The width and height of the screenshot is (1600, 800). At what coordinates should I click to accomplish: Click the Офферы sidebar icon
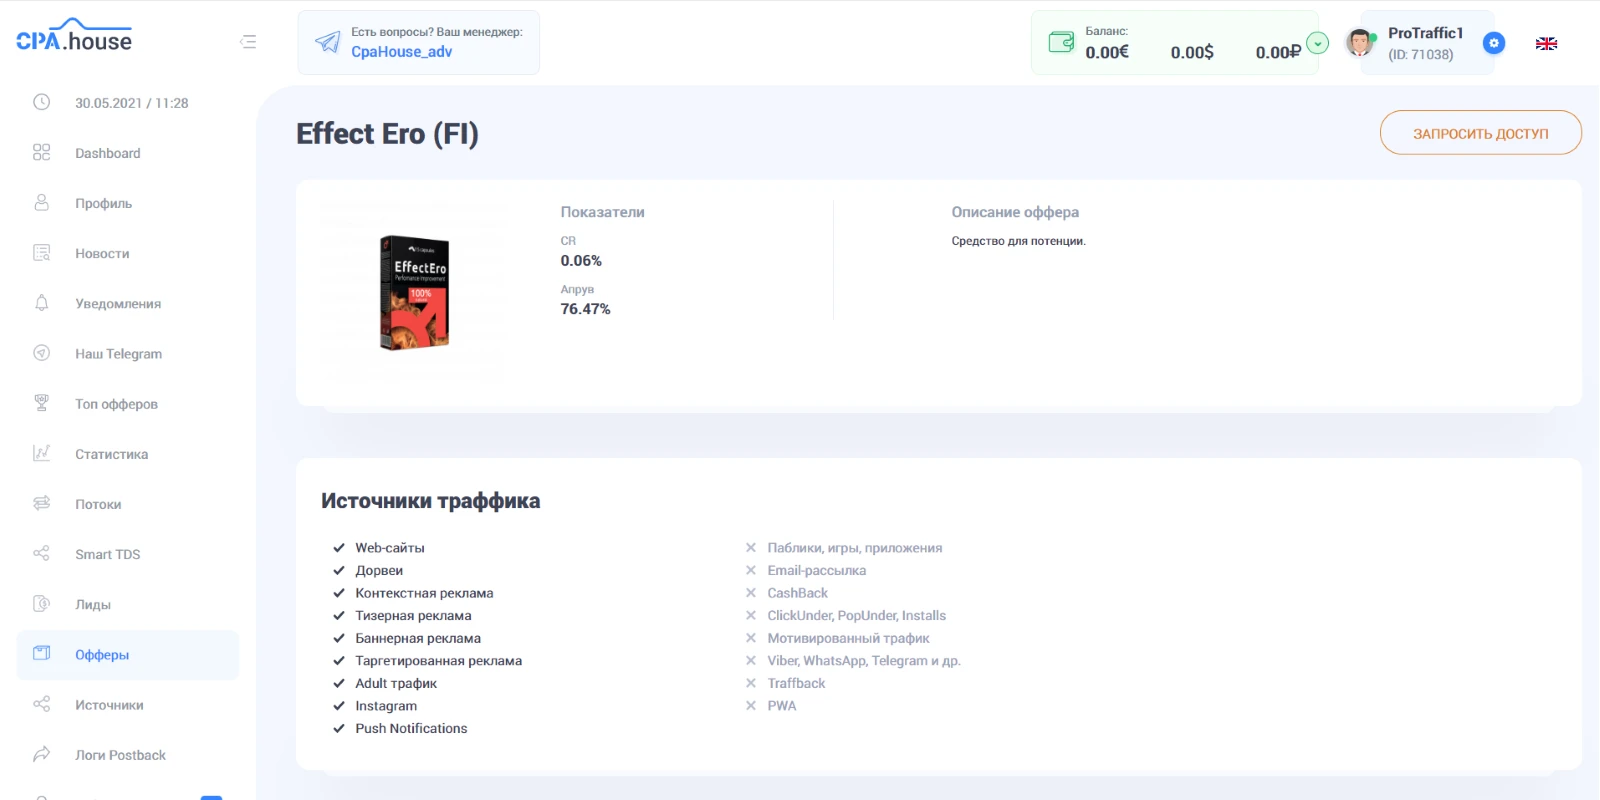[41, 653]
